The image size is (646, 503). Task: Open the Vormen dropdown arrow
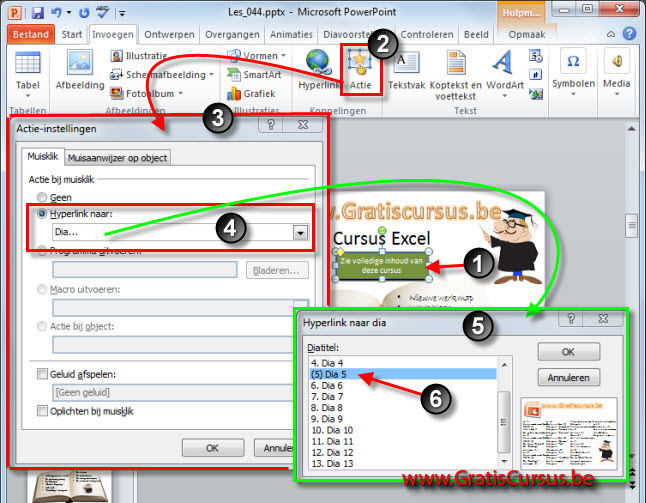(x=283, y=56)
